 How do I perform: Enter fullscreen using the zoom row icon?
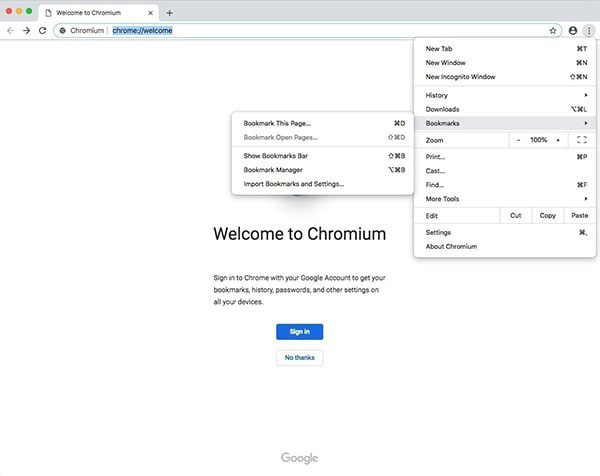(x=581, y=140)
